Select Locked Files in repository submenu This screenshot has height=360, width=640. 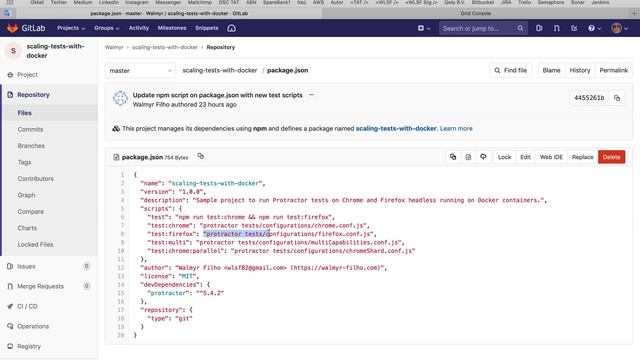pos(36,244)
